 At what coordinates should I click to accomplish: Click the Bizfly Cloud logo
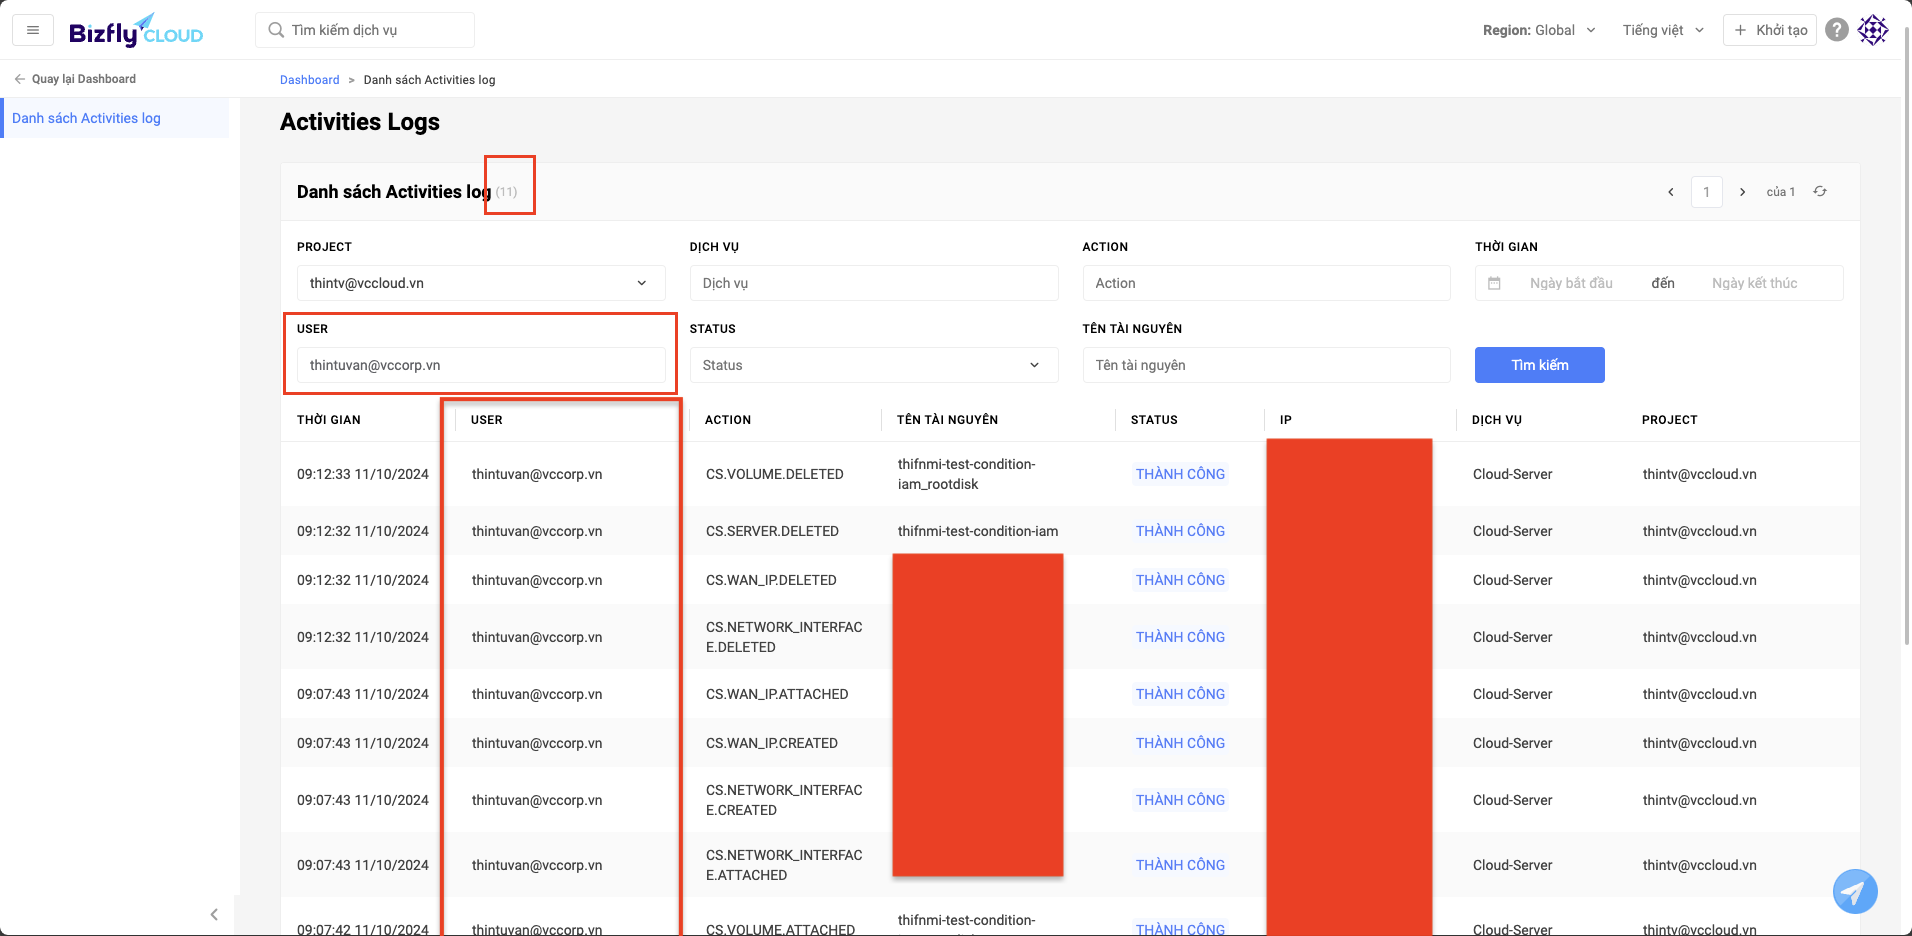point(136,31)
